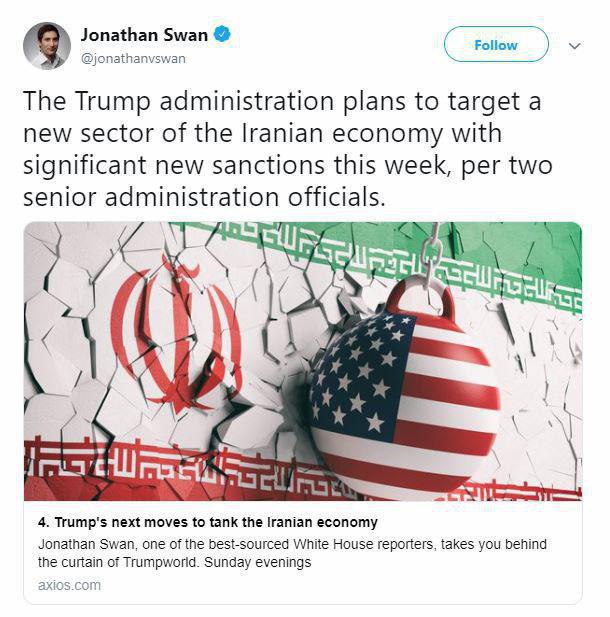Follow Jonathan Swan
Image resolution: width=610 pixels, height=617 pixels.
(x=496, y=44)
